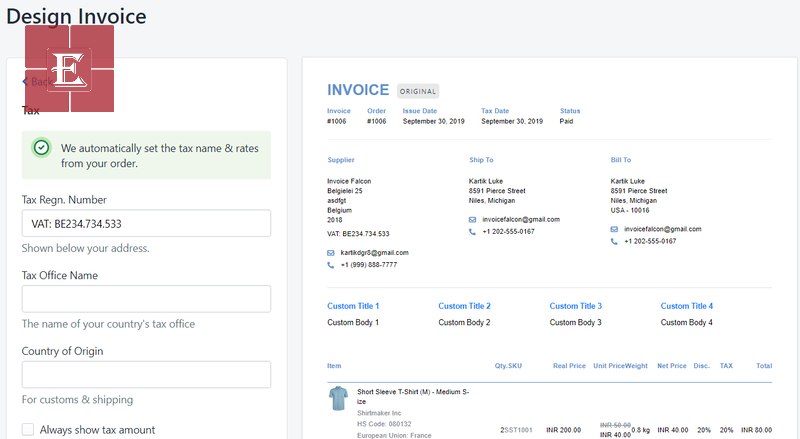The width and height of the screenshot is (800, 439).
Task: Click the blue t-shirt product thumbnail
Action: point(338,400)
